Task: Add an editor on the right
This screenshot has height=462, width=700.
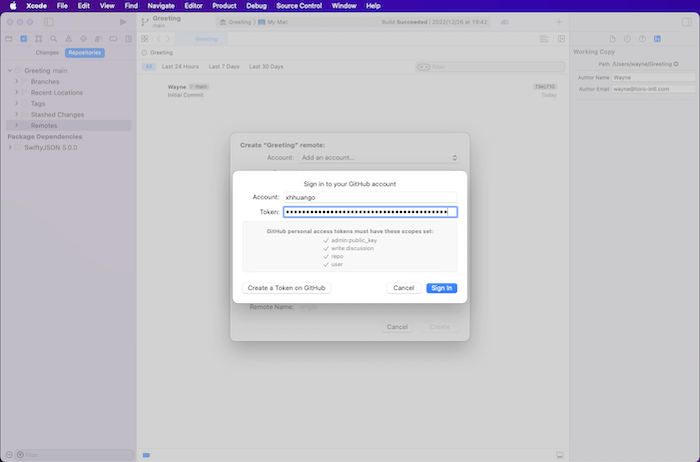Action: tap(561, 39)
